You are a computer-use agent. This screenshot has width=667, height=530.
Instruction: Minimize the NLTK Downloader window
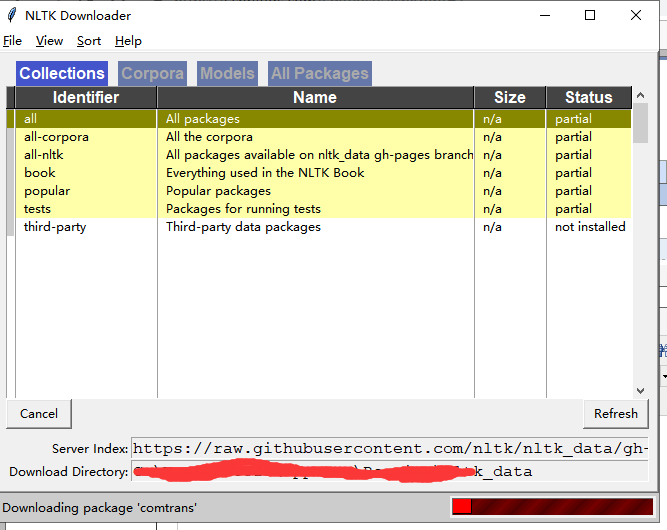[x=545, y=15]
